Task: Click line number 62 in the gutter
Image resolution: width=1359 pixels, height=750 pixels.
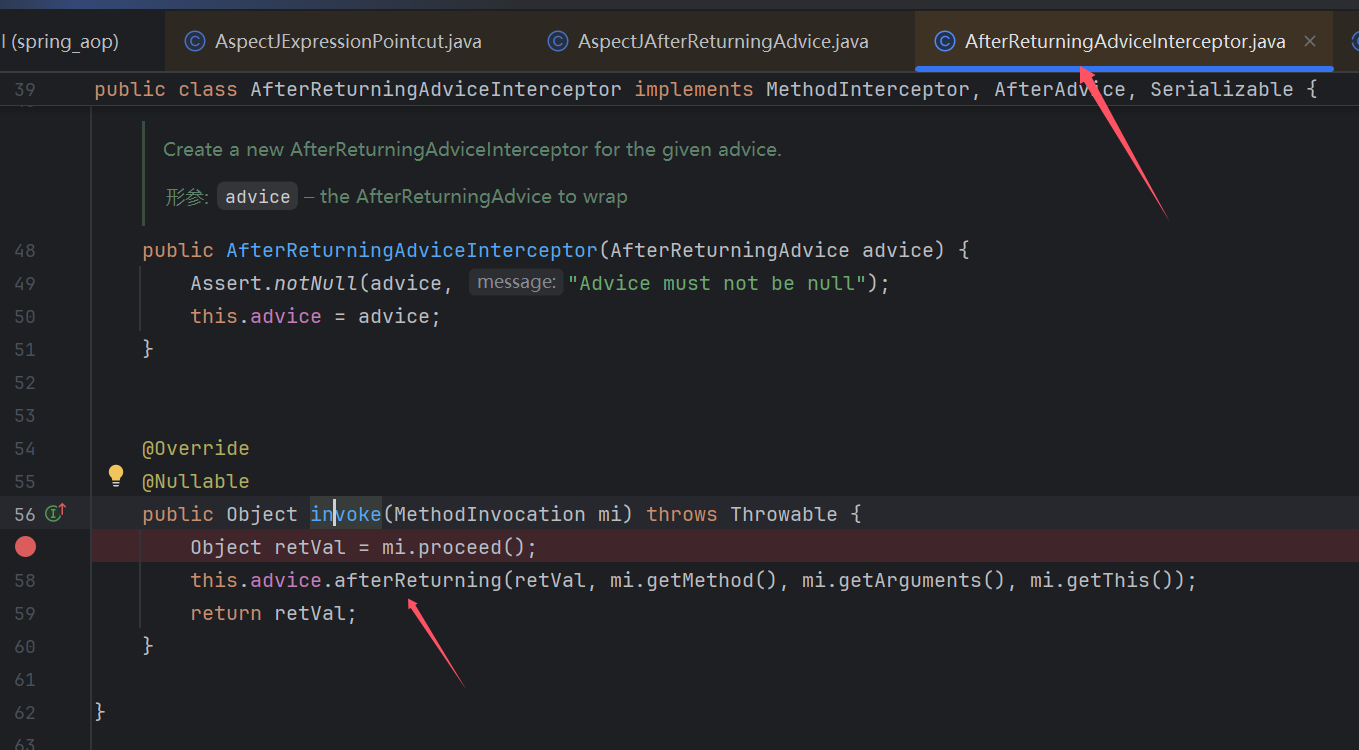Action: pos(25,712)
